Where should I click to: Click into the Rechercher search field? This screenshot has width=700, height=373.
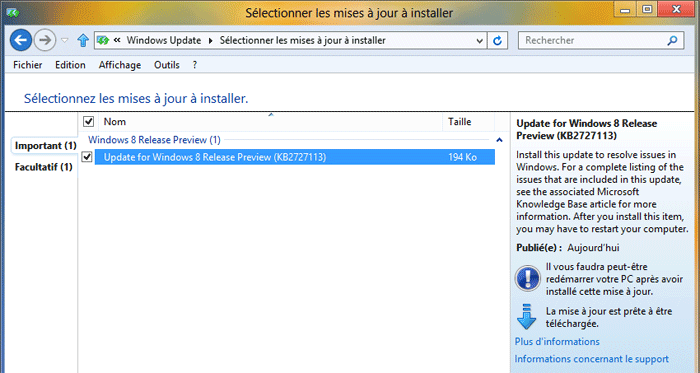tap(594, 41)
